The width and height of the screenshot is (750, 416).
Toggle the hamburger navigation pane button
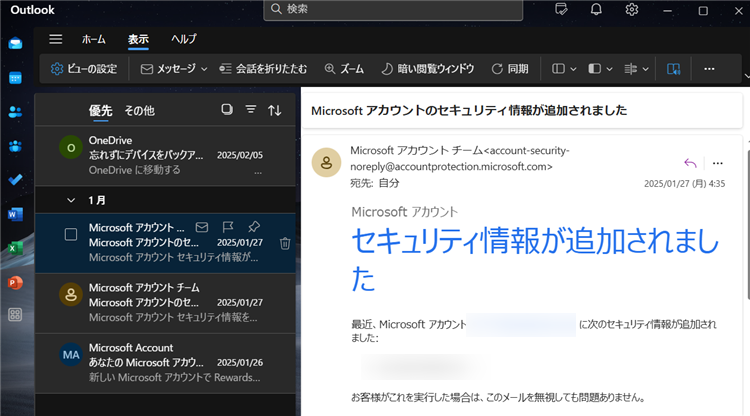tap(55, 39)
